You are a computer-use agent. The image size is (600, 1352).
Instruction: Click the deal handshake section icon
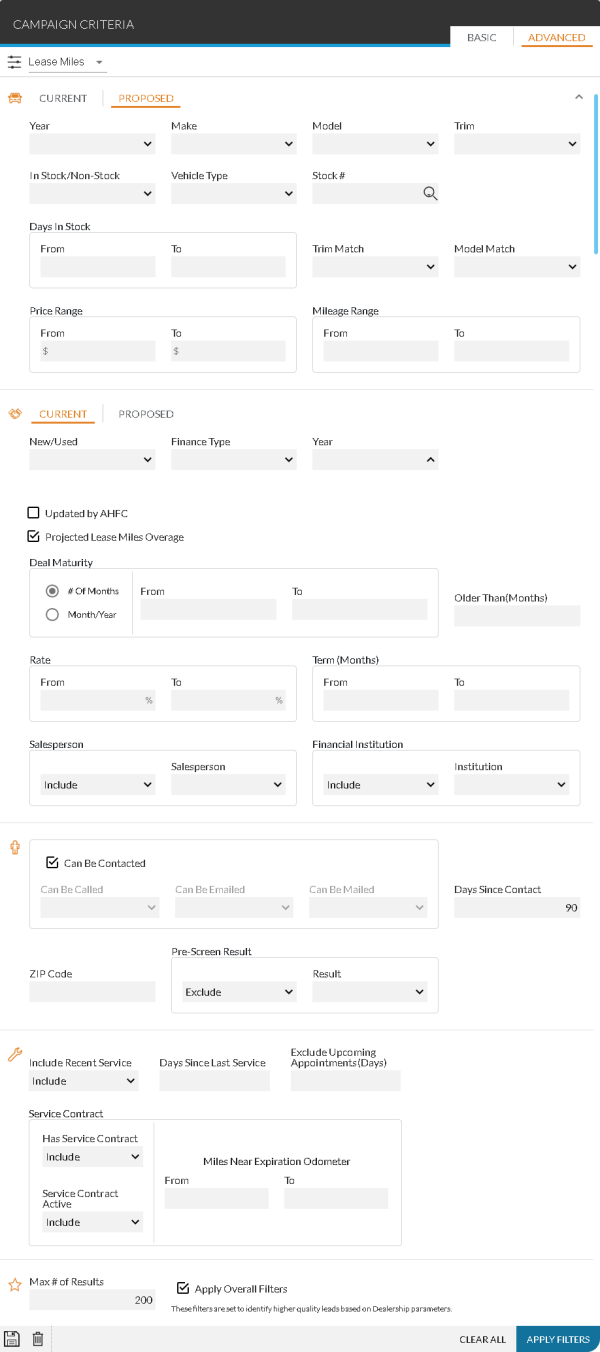click(15, 413)
